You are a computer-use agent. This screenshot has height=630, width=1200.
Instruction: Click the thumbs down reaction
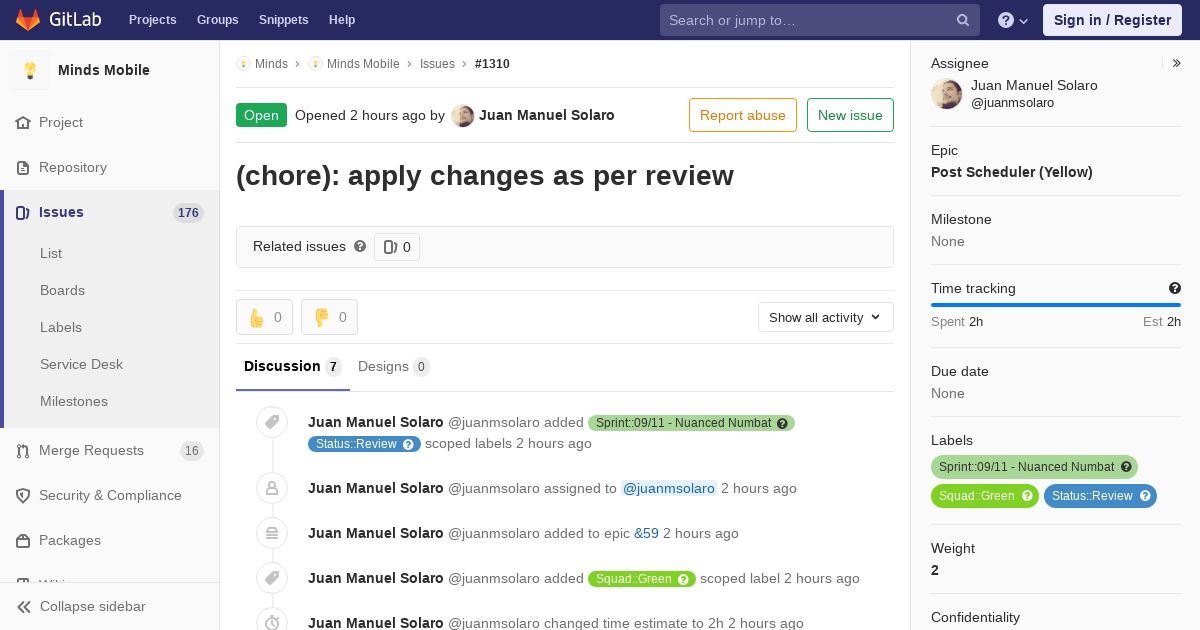pos(329,317)
